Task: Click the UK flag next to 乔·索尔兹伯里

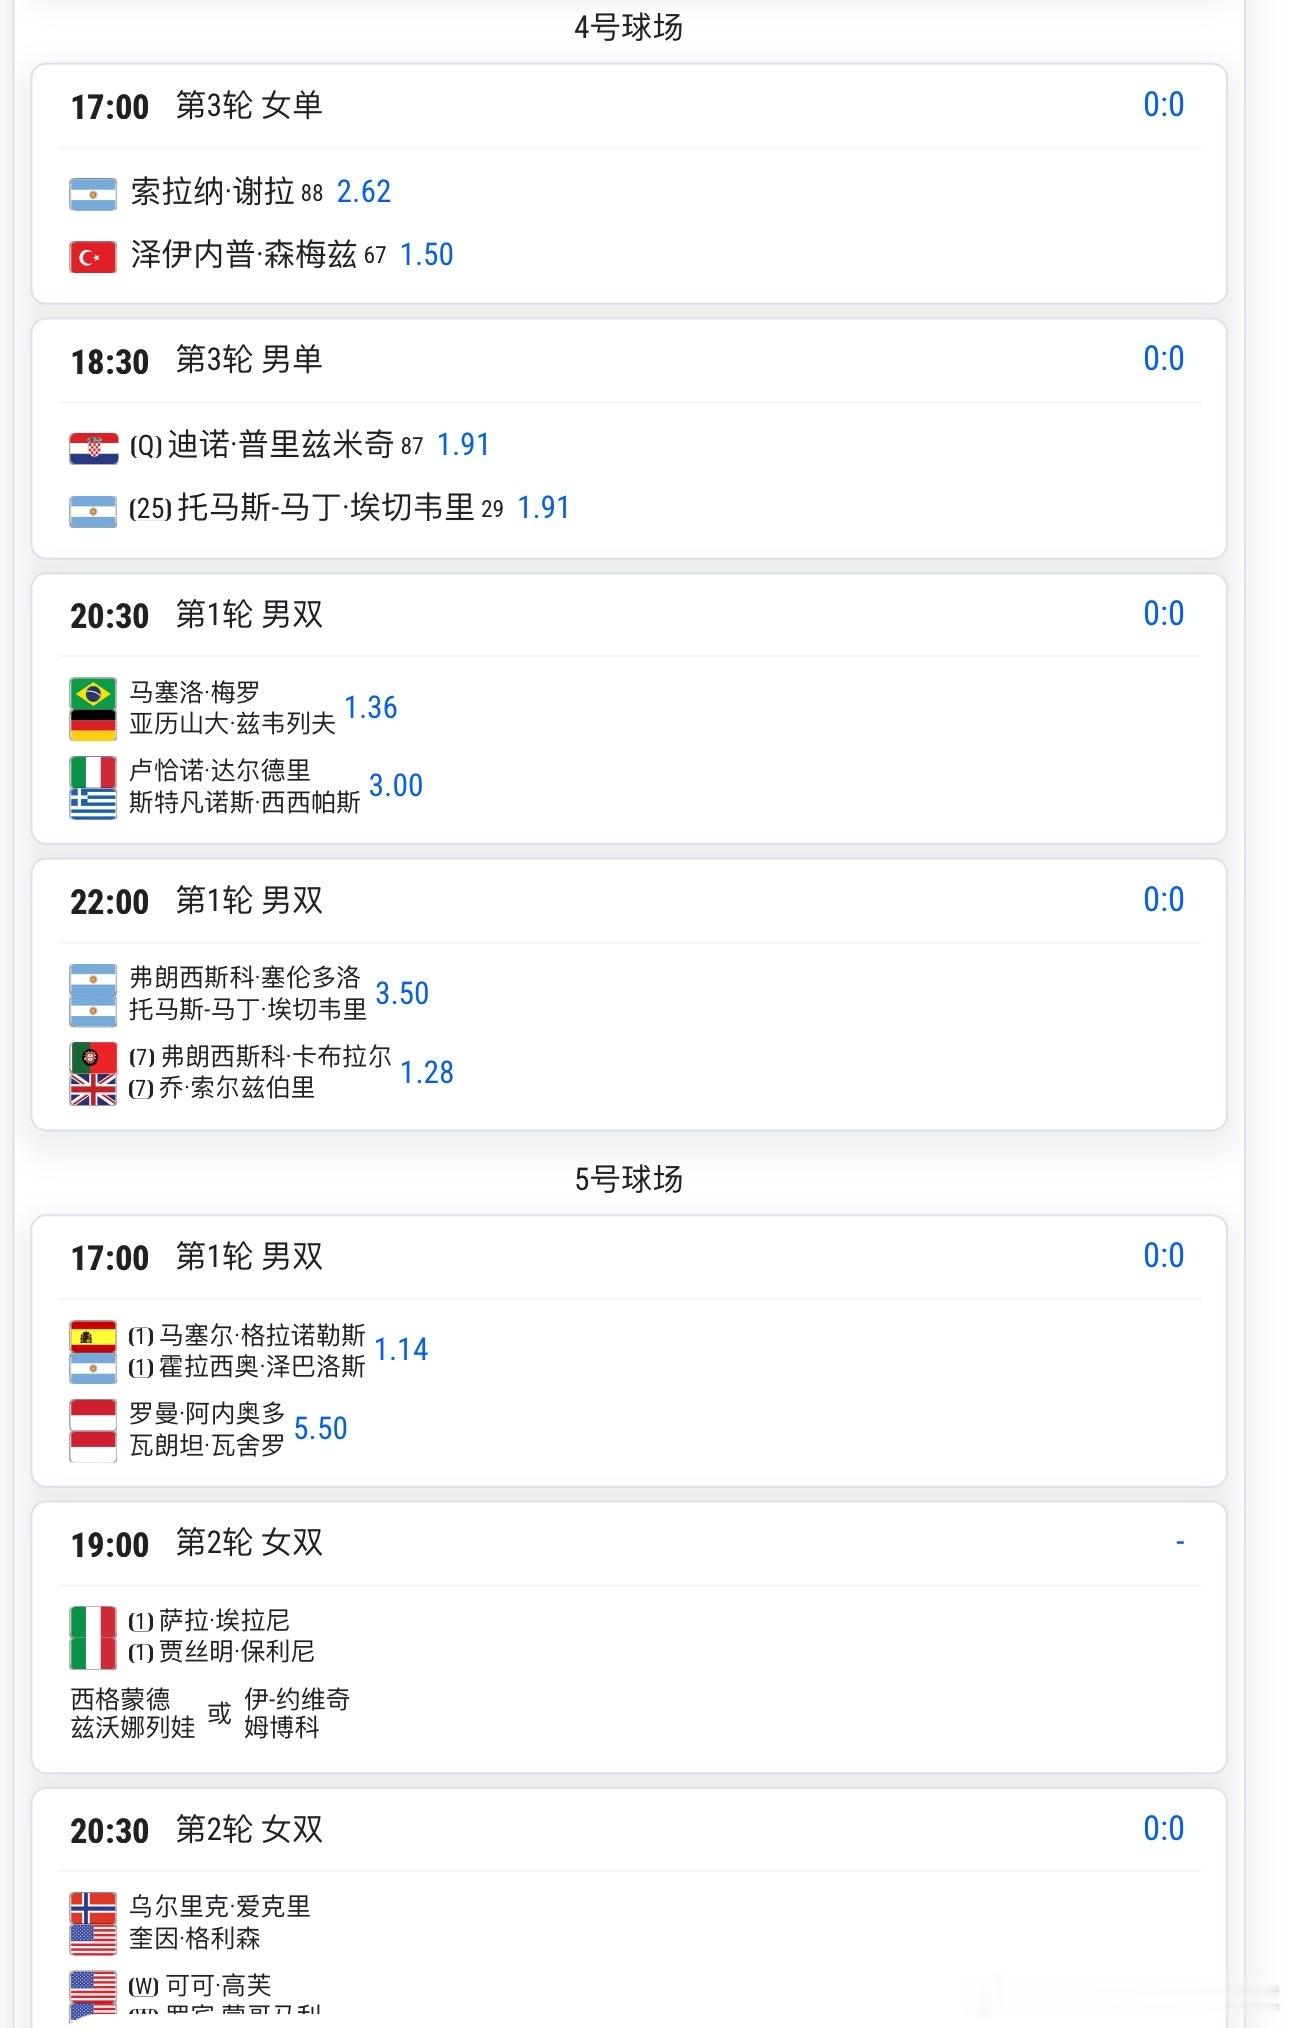Action: [93, 1090]
